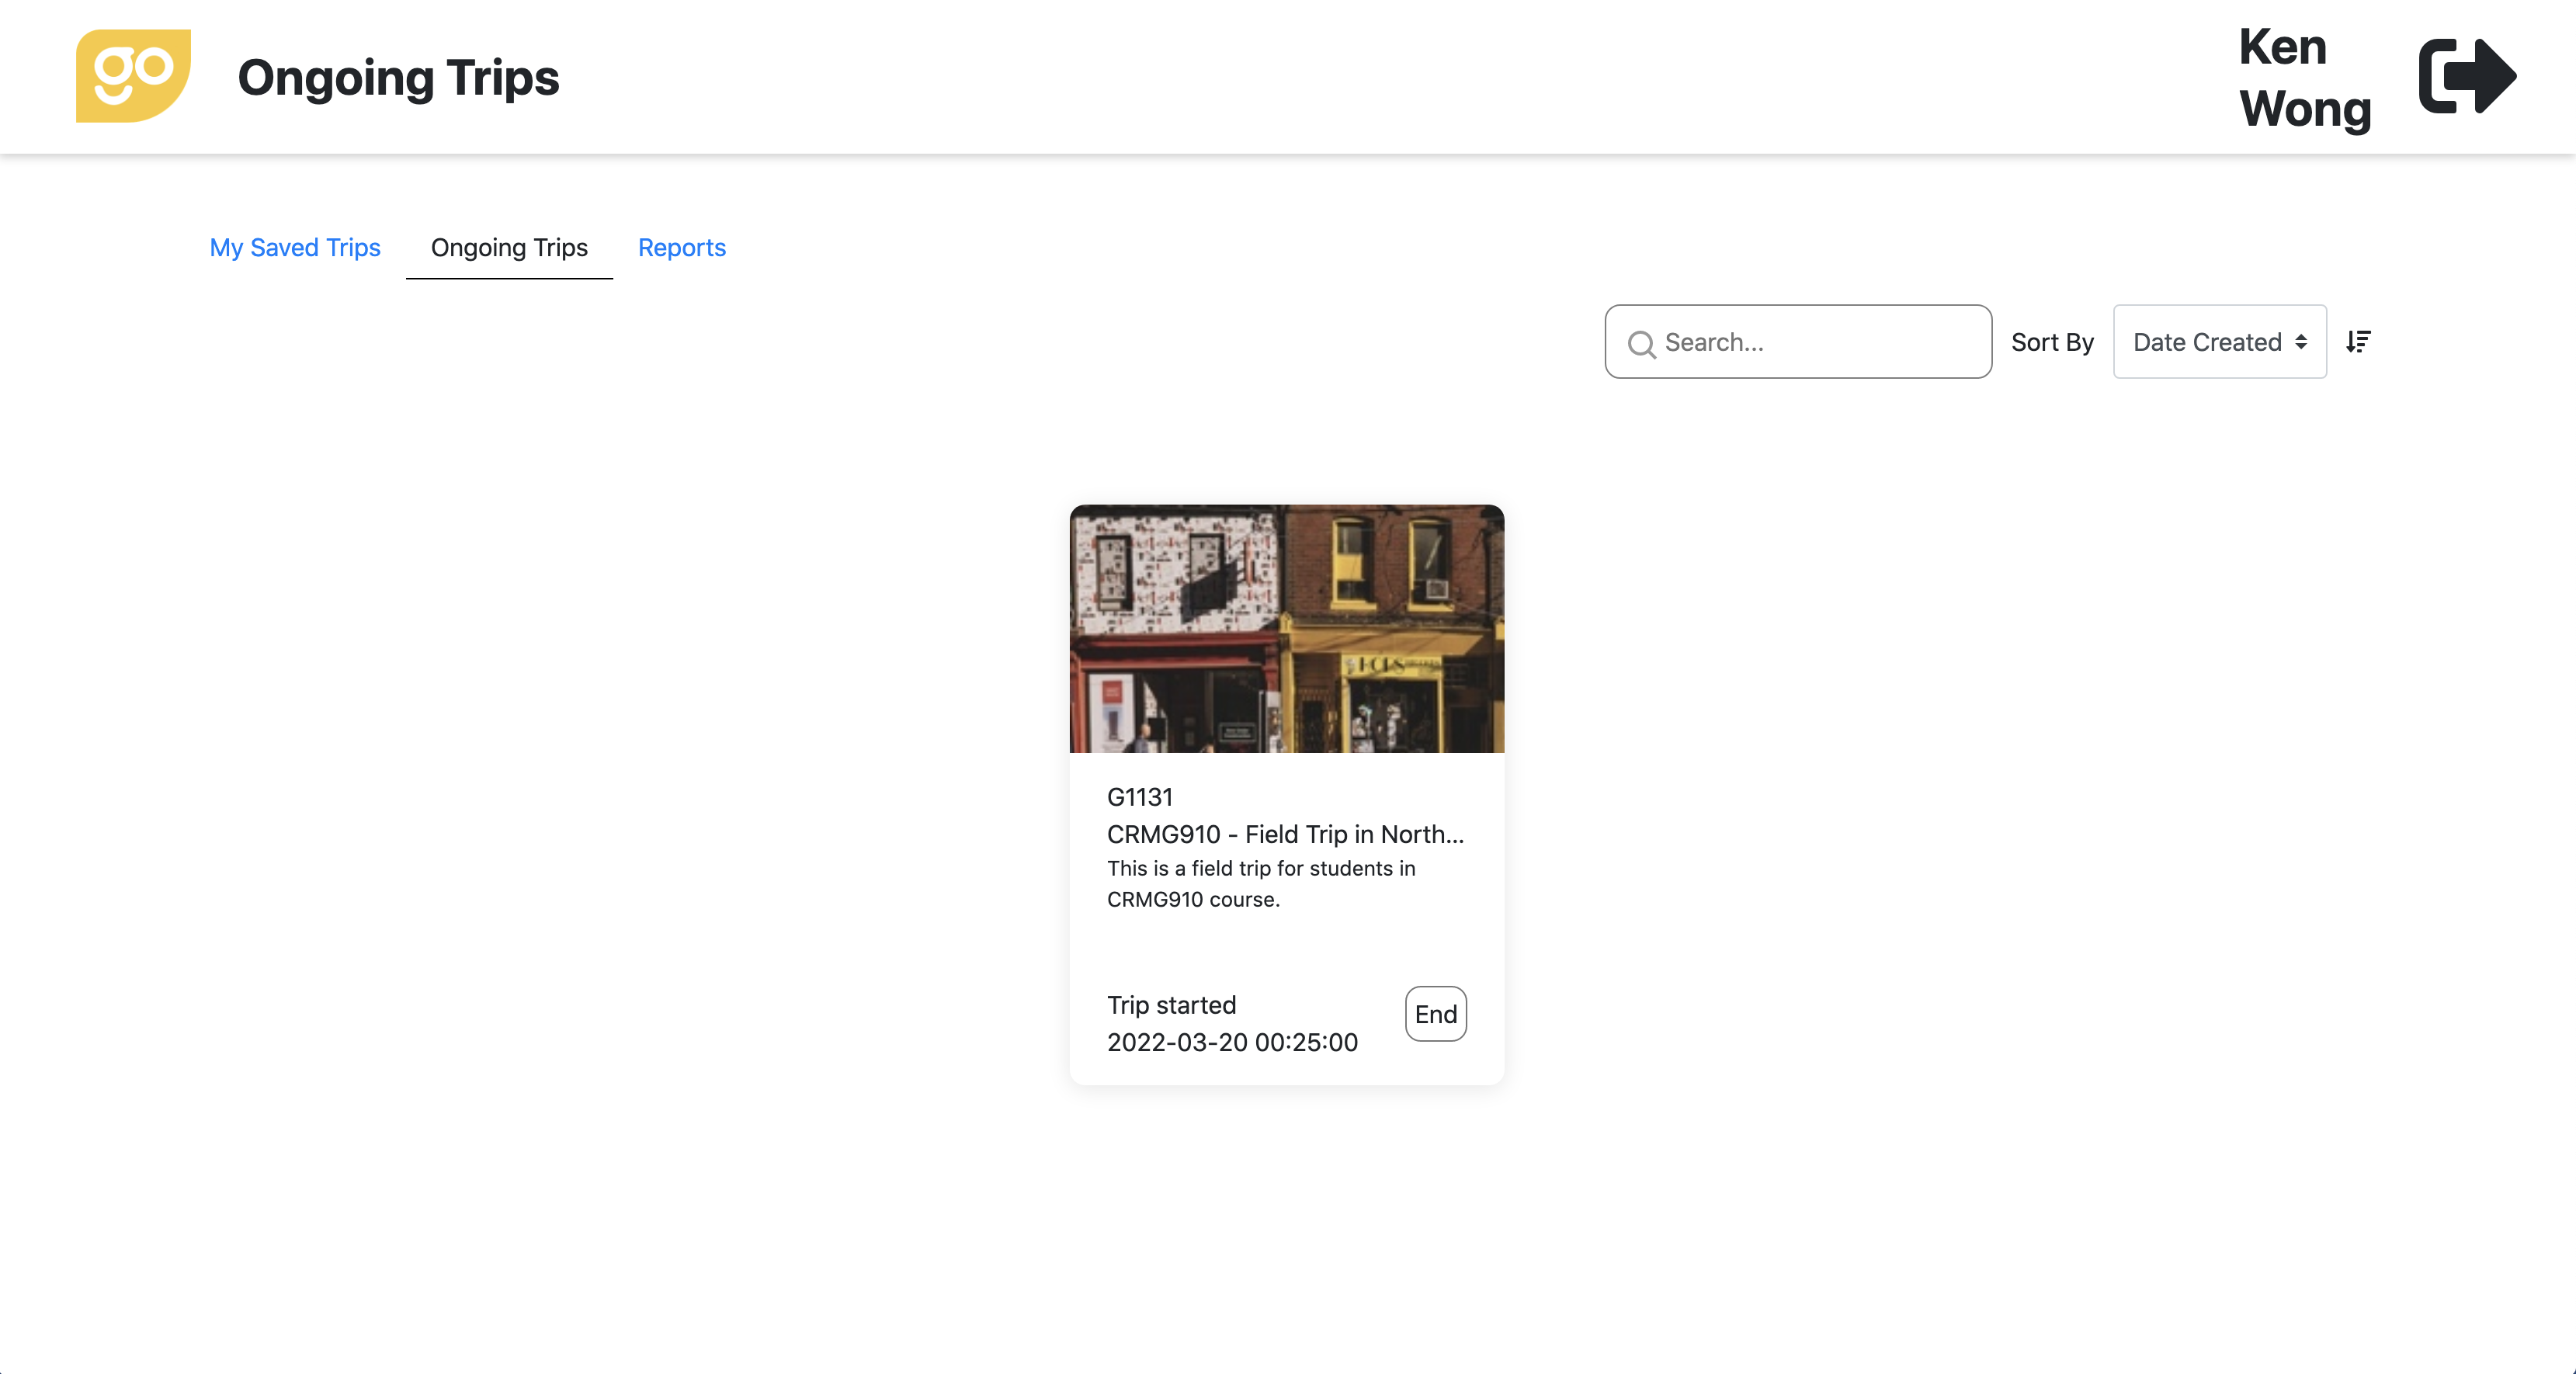This screenshot has width=2576, height=1374.
Task: Click the yellow Go logo icon
Action: (134, 76)
